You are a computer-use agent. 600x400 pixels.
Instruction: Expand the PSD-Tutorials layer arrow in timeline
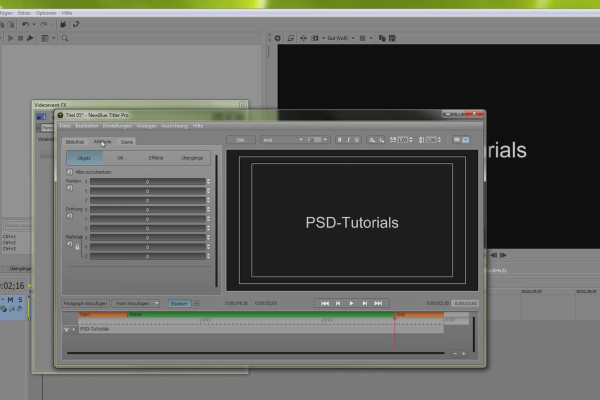click(x=73, y=329)
